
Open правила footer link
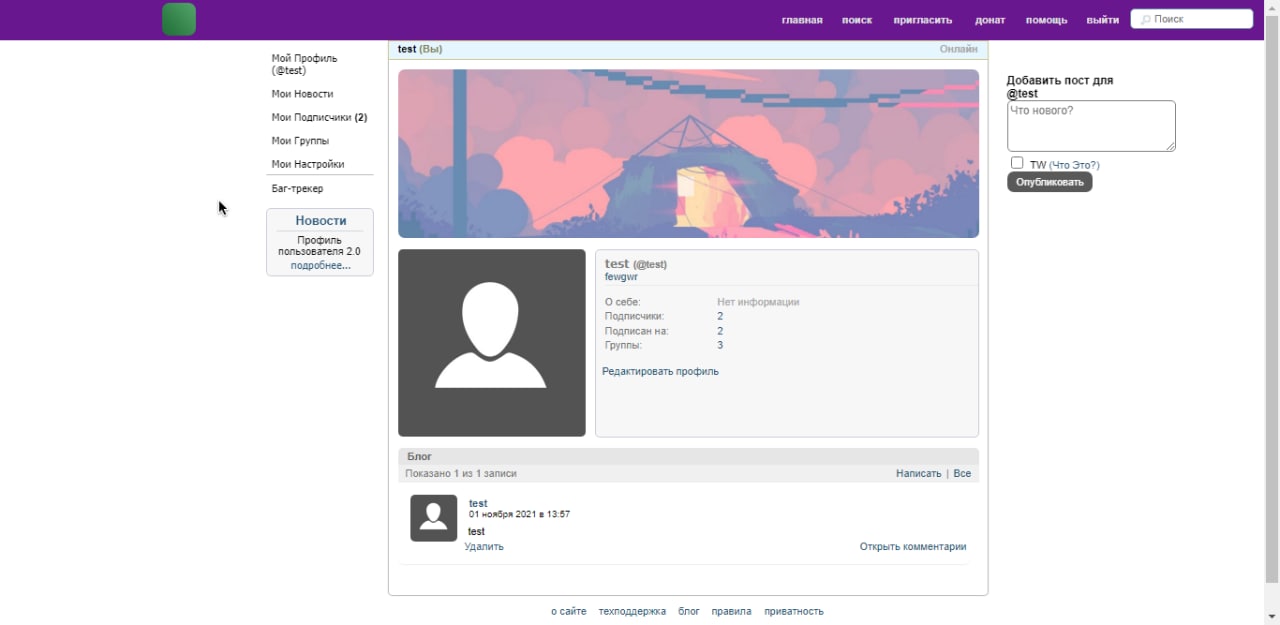click(x=731, y=611)
